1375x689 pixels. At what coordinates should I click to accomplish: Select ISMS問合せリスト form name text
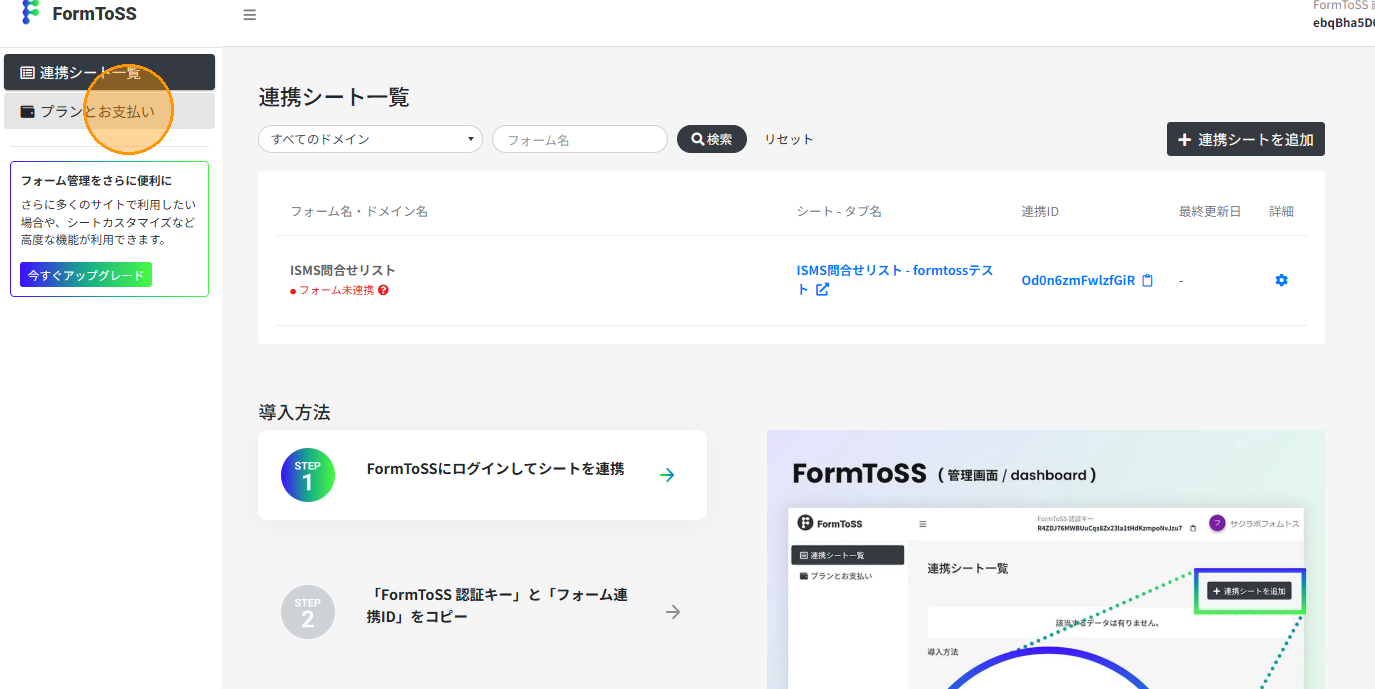coord(343,270)
